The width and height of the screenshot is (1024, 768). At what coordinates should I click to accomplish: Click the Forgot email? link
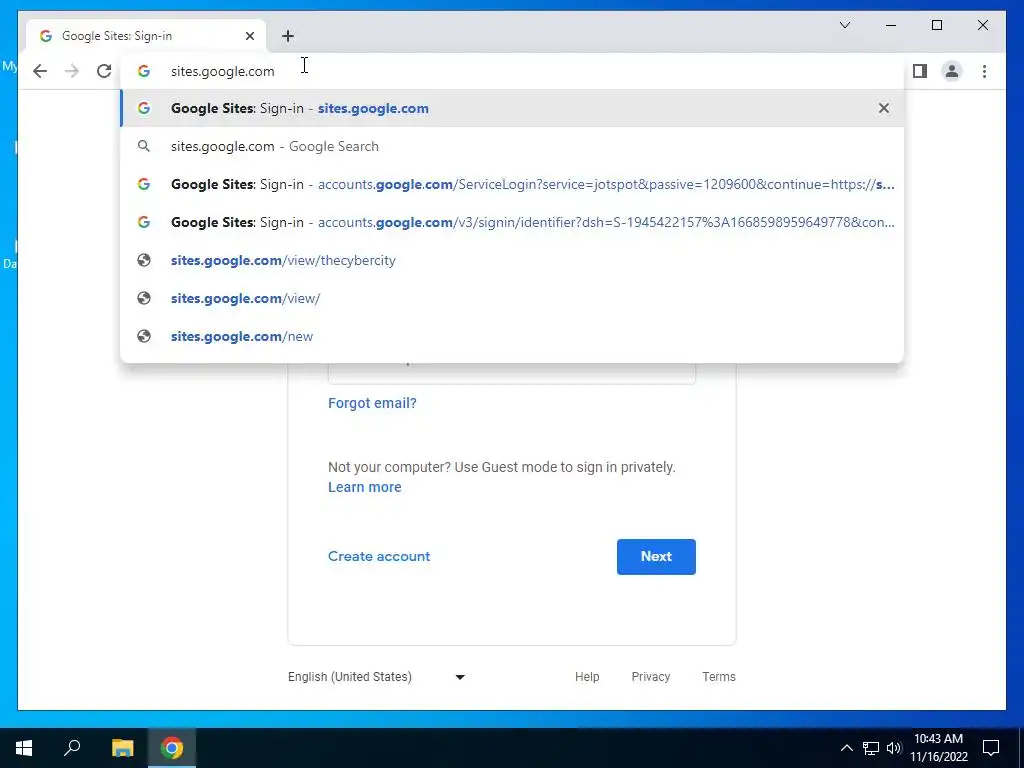(x=372, y=403)
